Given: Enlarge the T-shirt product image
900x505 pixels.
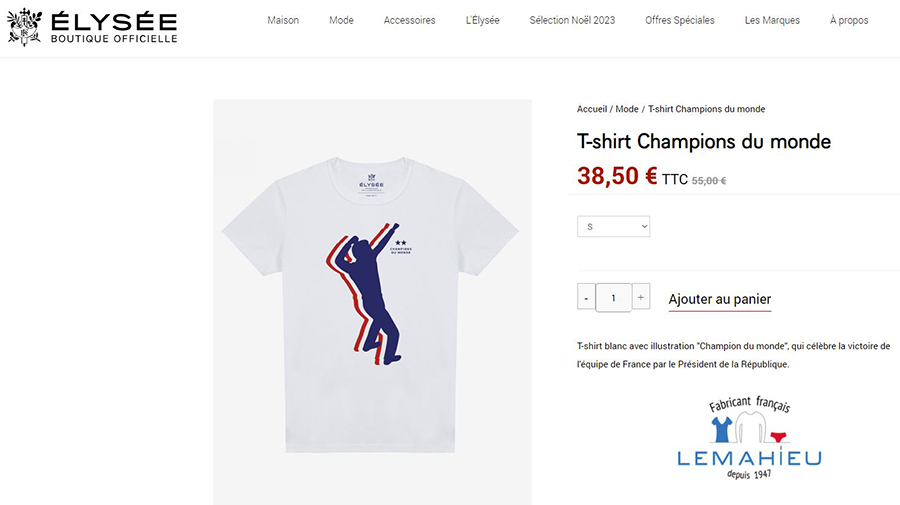Looking at the screenshot, I should point(372,300).
